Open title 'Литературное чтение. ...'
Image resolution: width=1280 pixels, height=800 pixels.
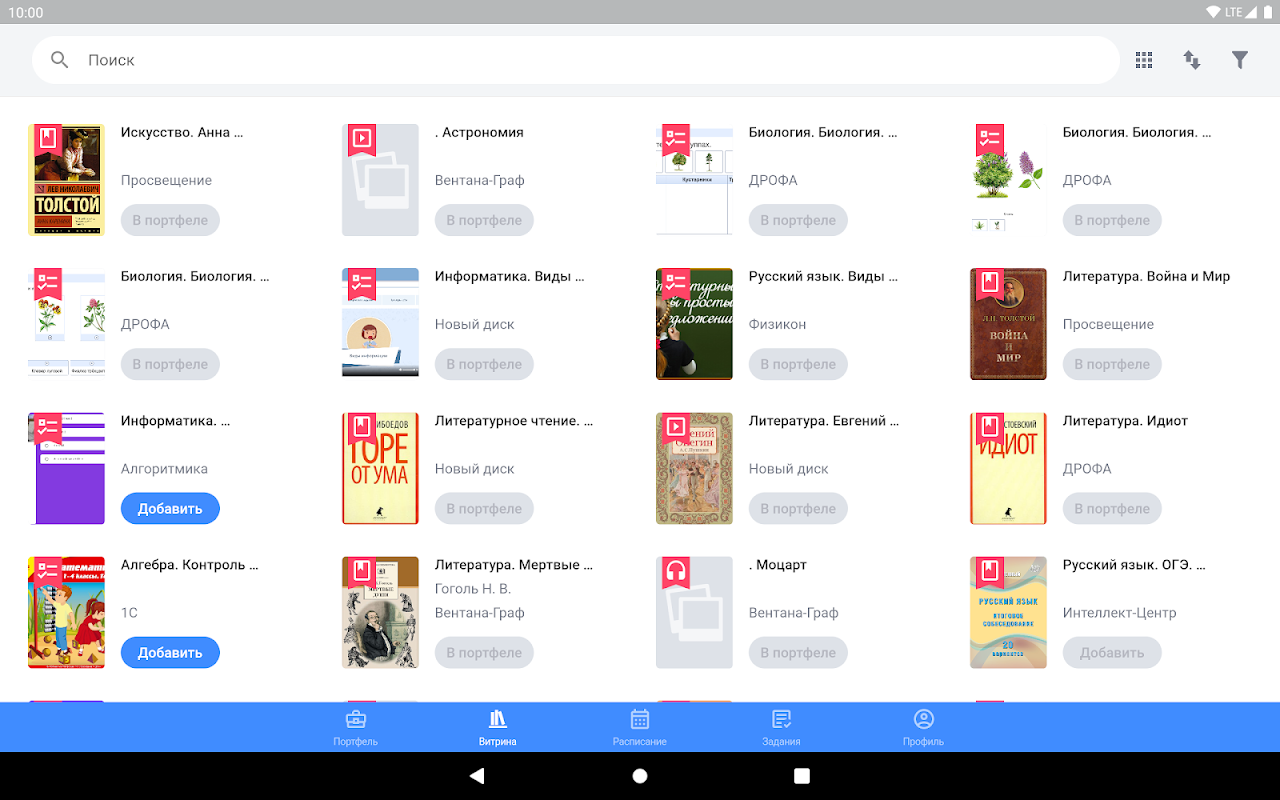click(x=514, y=420)
